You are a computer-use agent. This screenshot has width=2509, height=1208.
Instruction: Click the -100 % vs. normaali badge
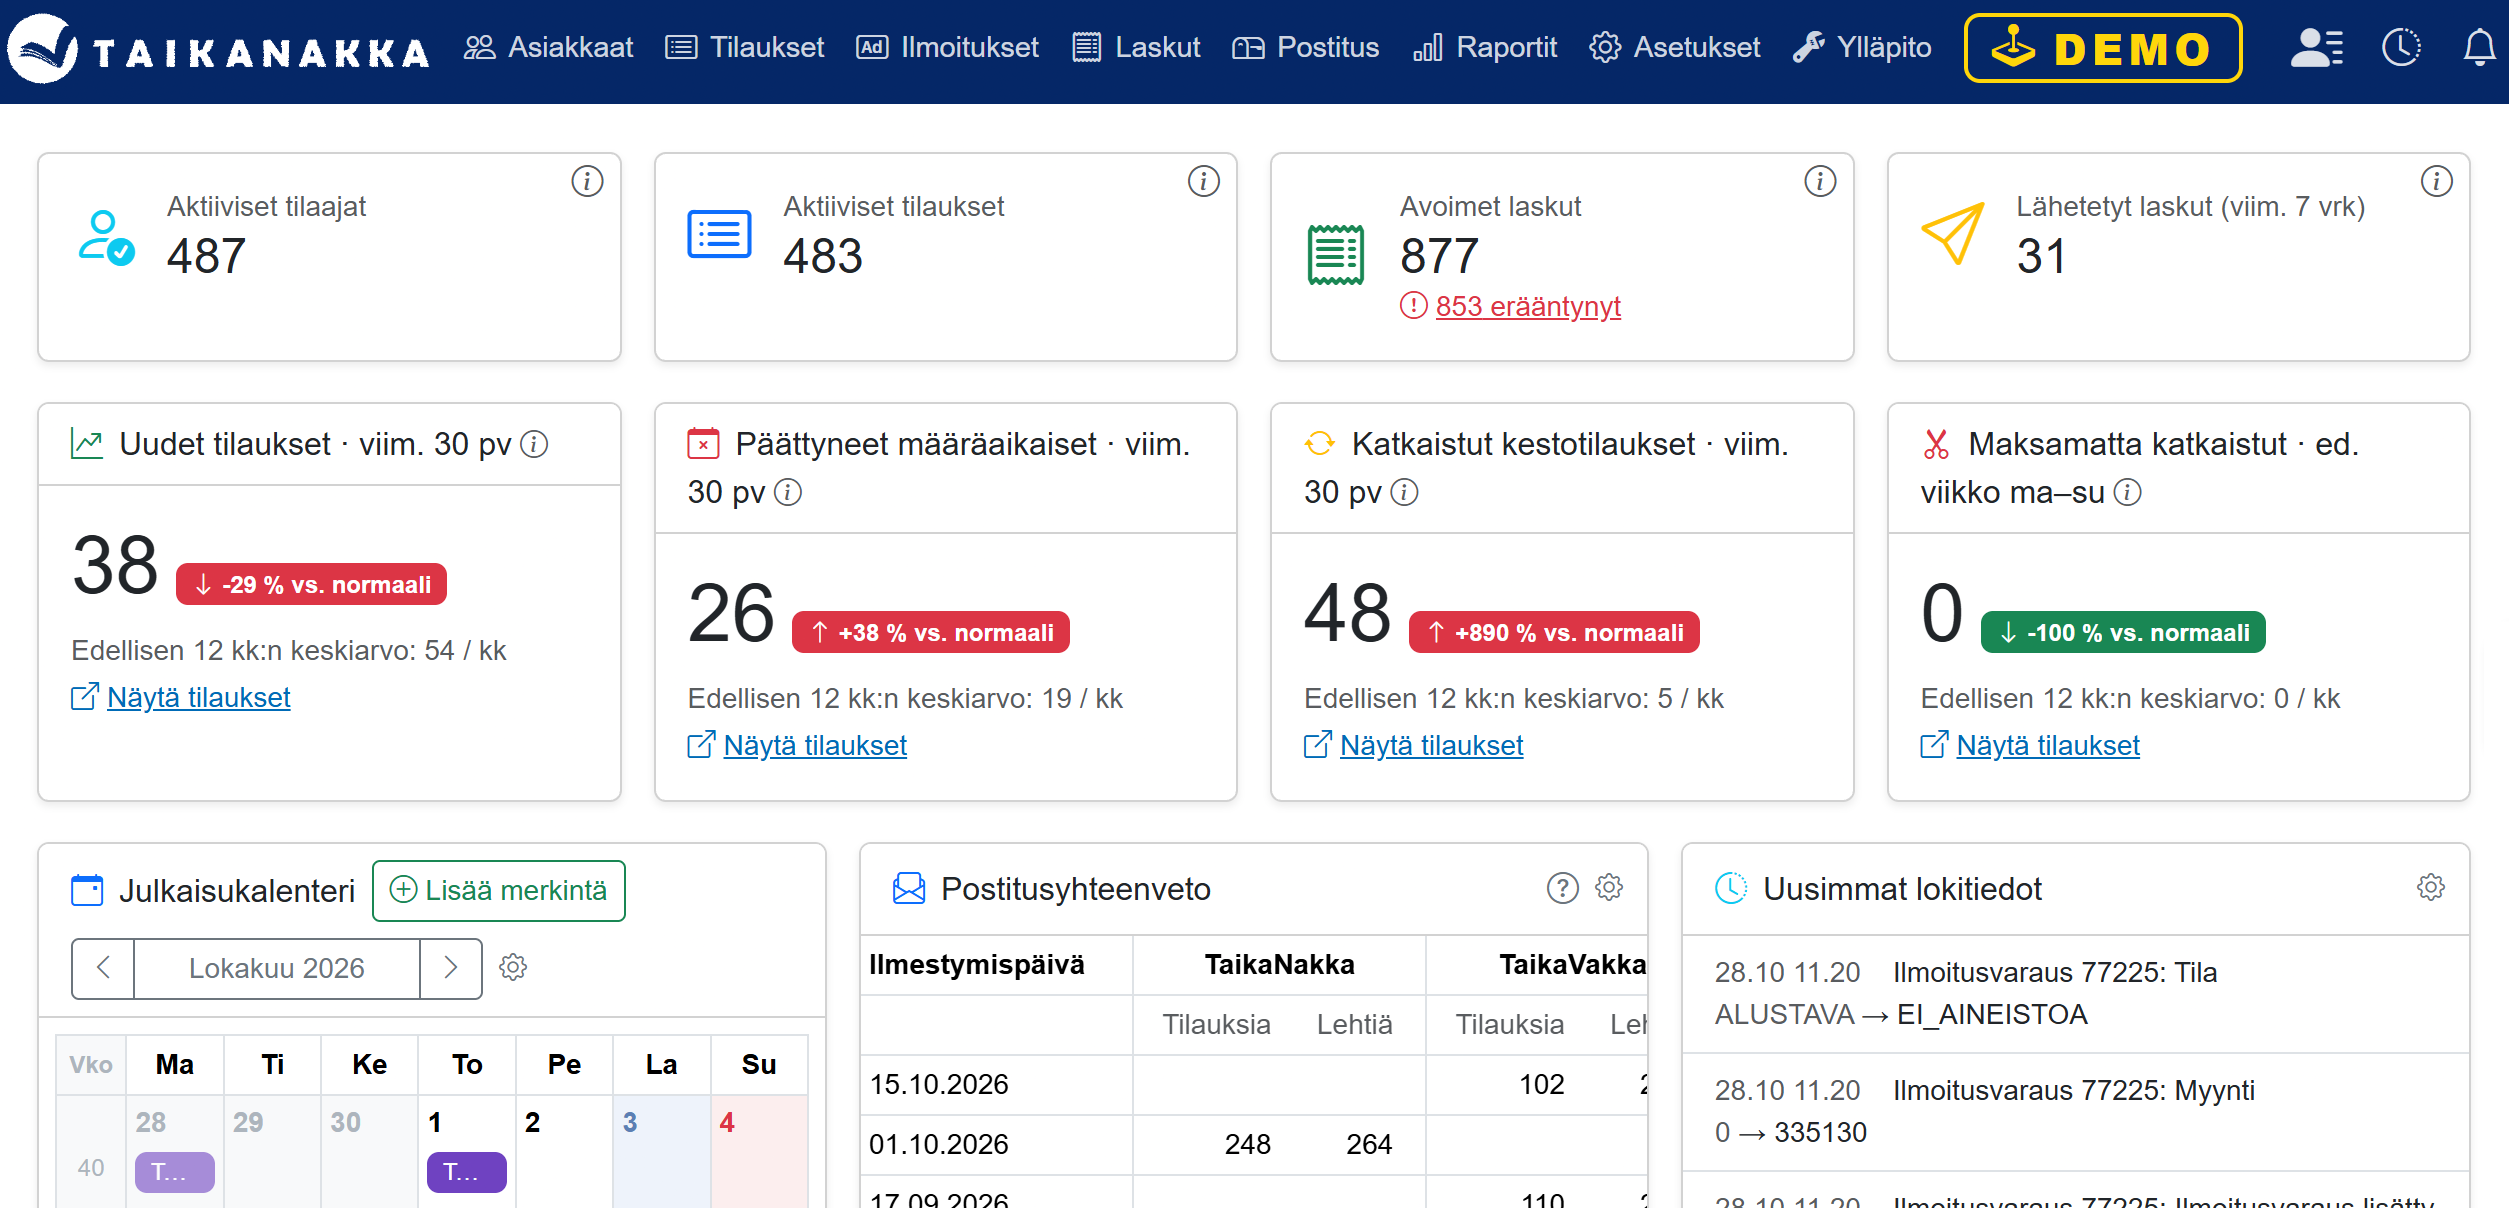[2123, 632]
